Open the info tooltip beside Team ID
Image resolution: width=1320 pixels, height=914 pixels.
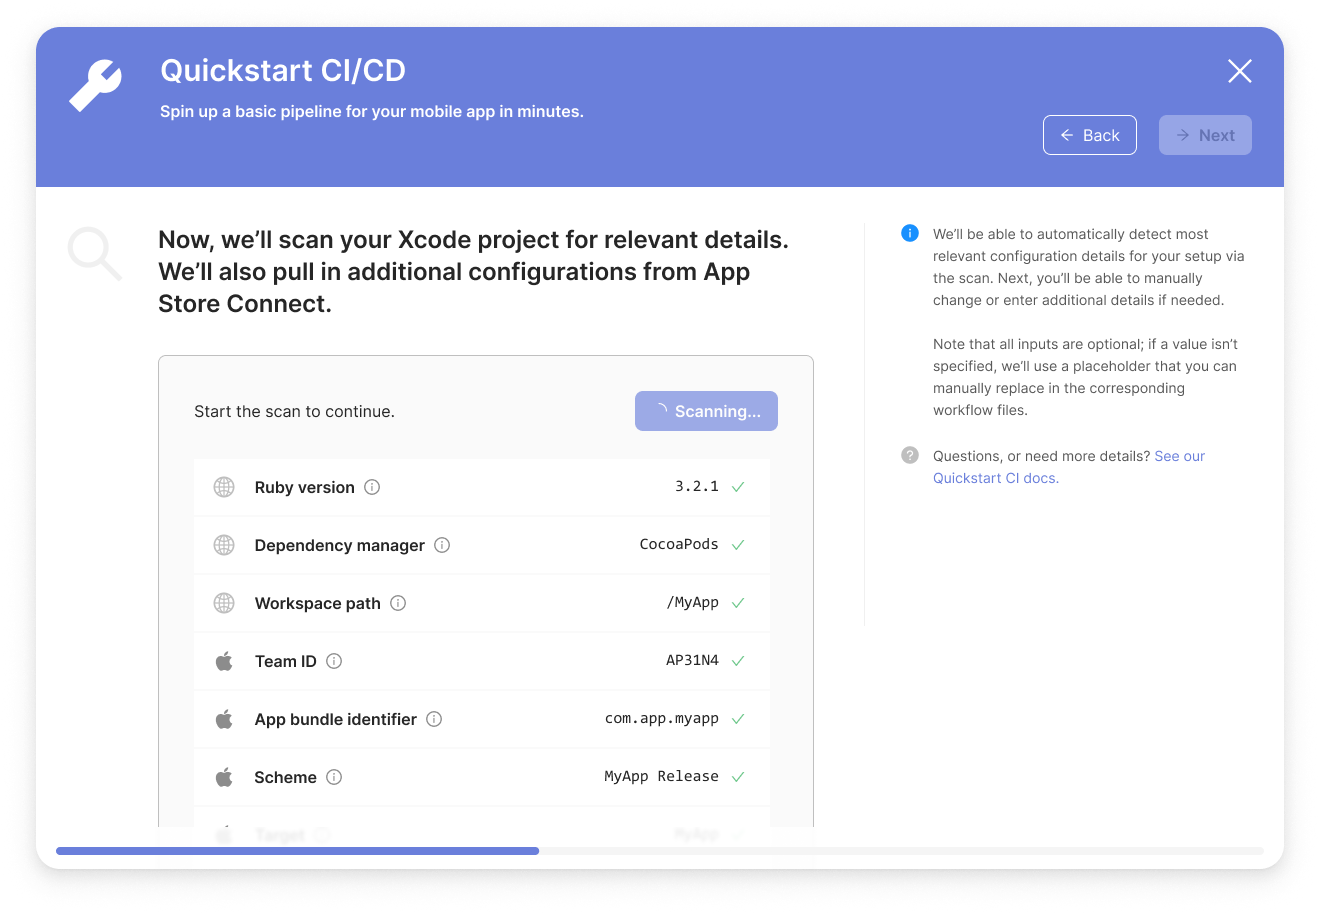(x=334, y=661)
